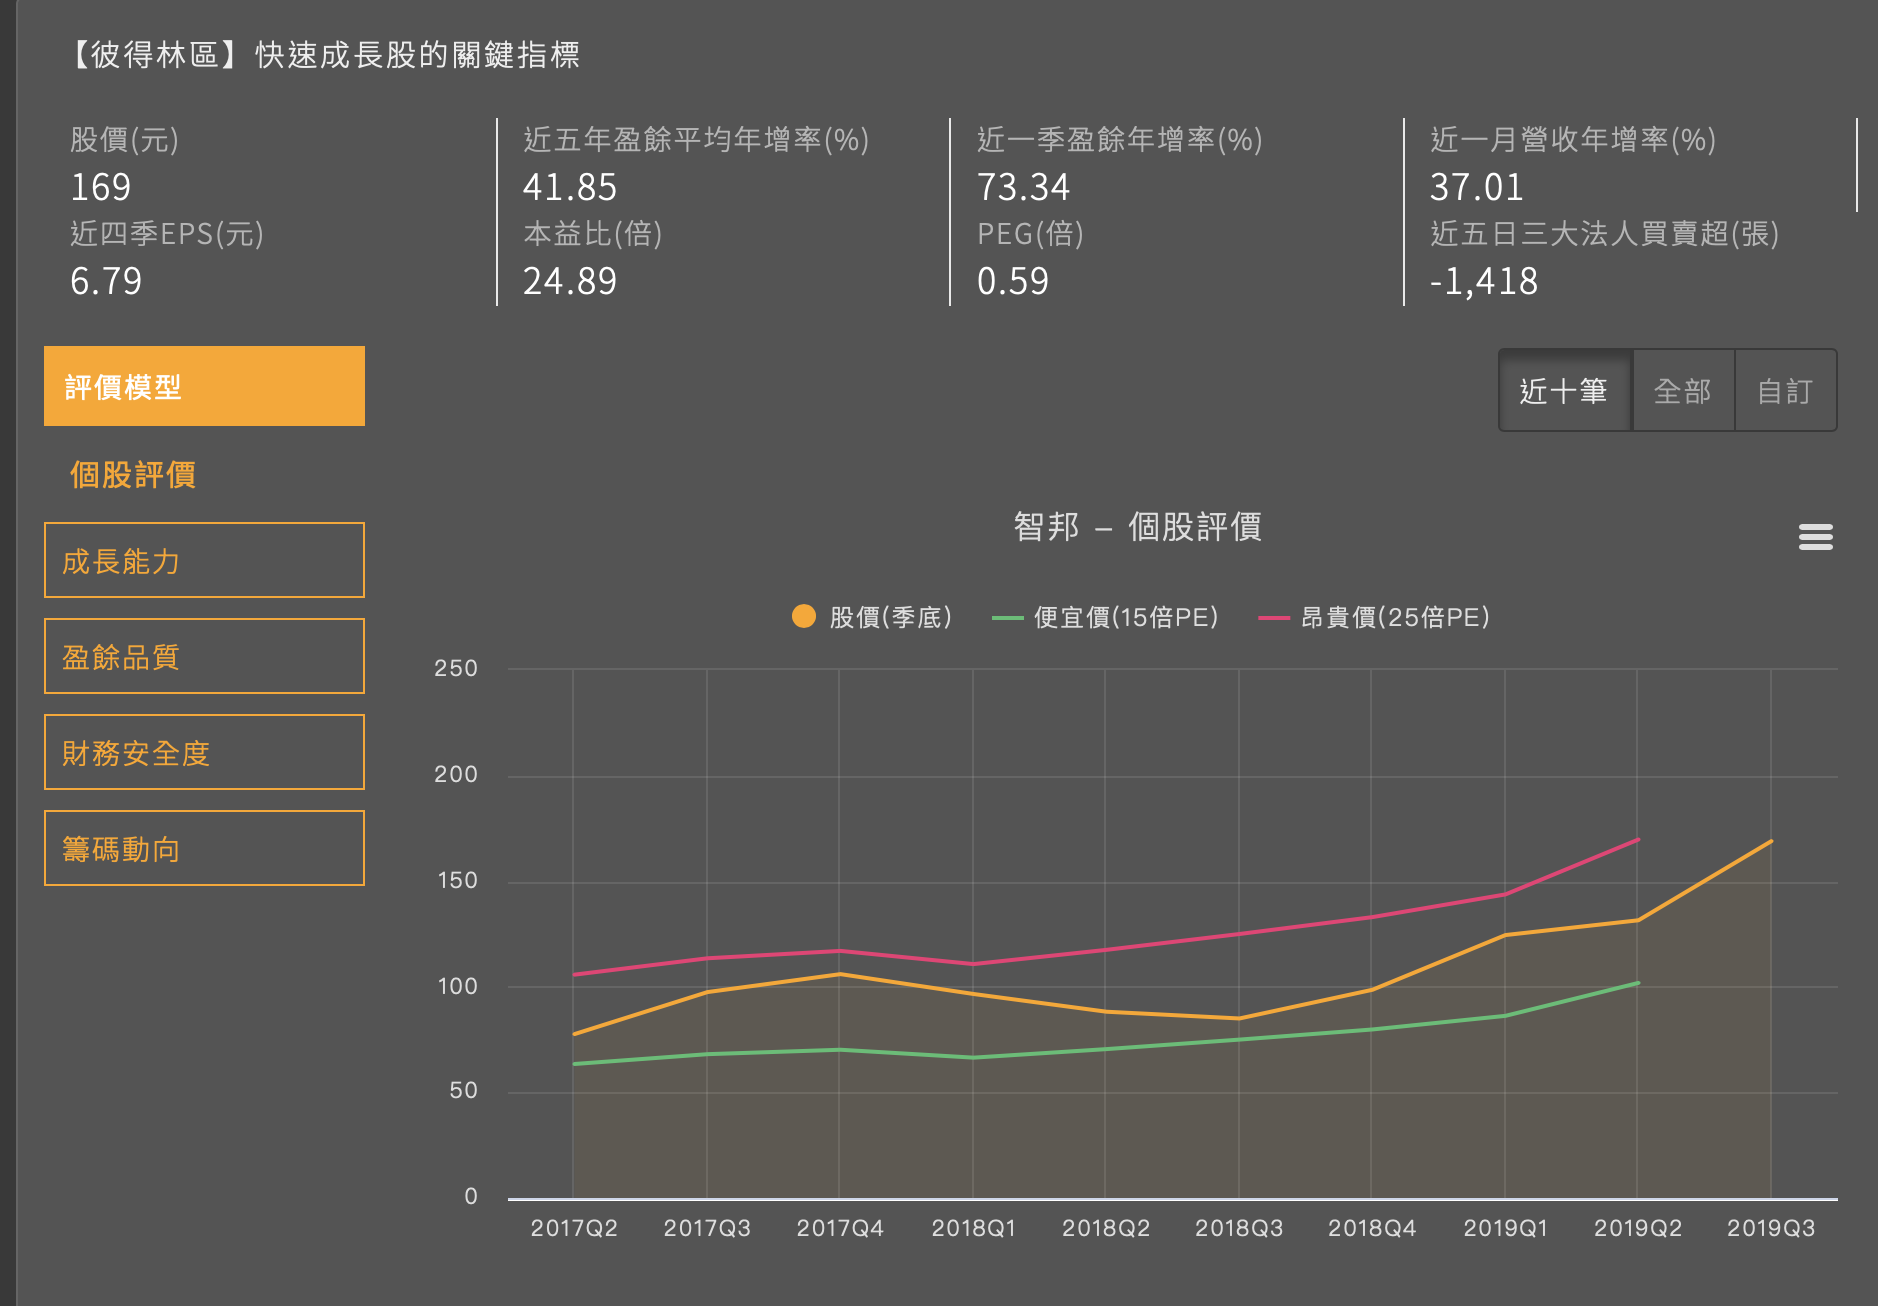Toggle the 便宜價(15倍PE) legend series
This screenshot has width=1878, height=1306.
[1105, 617]
